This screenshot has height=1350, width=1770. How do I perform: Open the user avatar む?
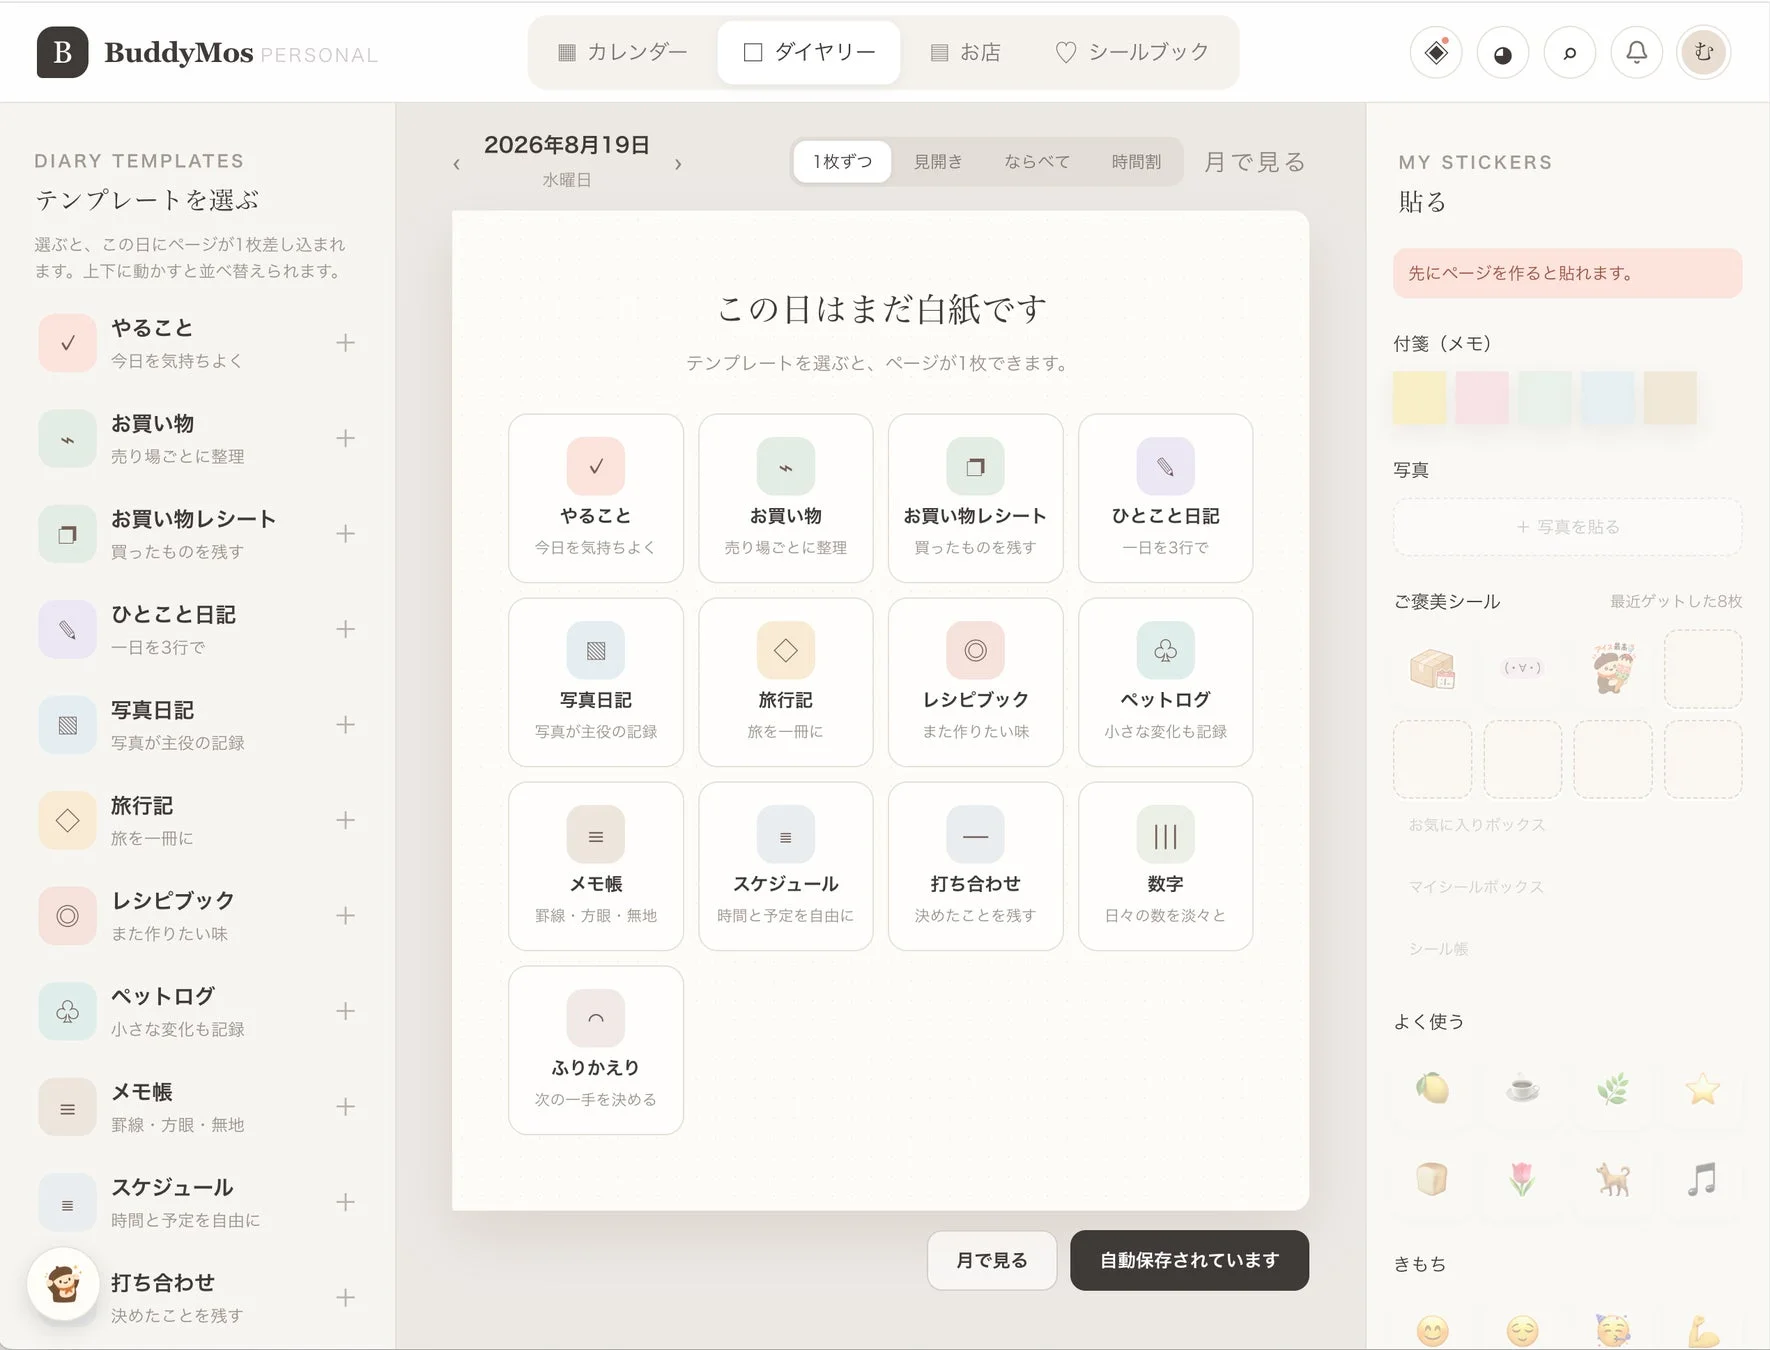click(x=1704, y=52)
